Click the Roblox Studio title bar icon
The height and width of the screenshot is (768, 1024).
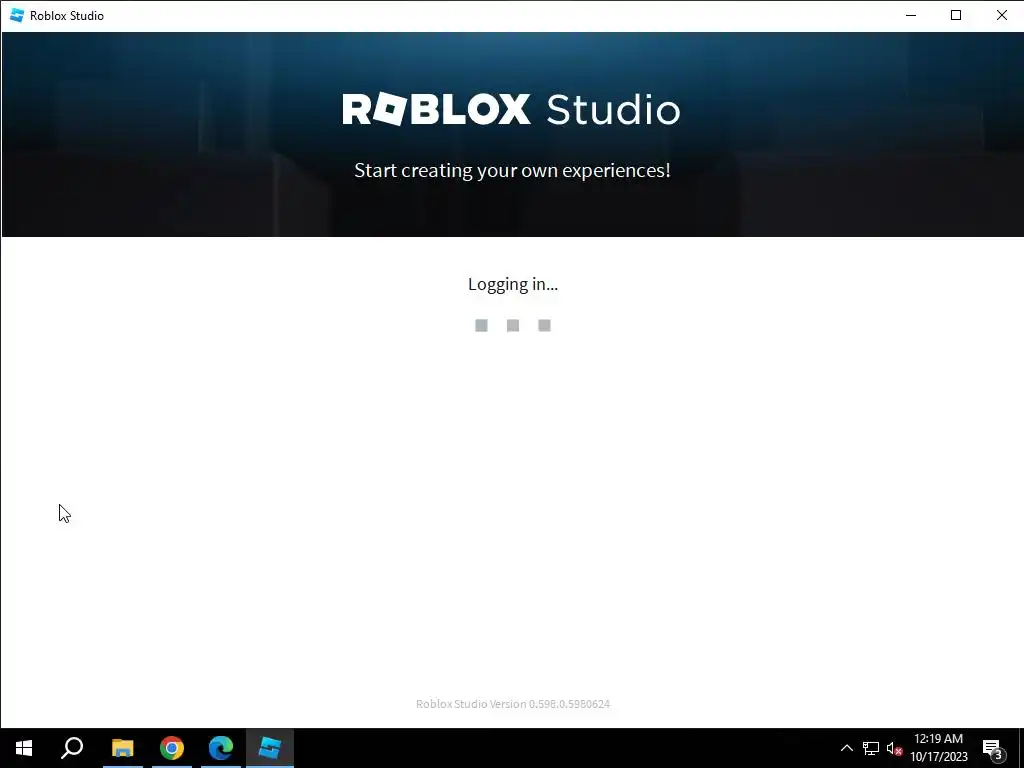click(16, 15)
